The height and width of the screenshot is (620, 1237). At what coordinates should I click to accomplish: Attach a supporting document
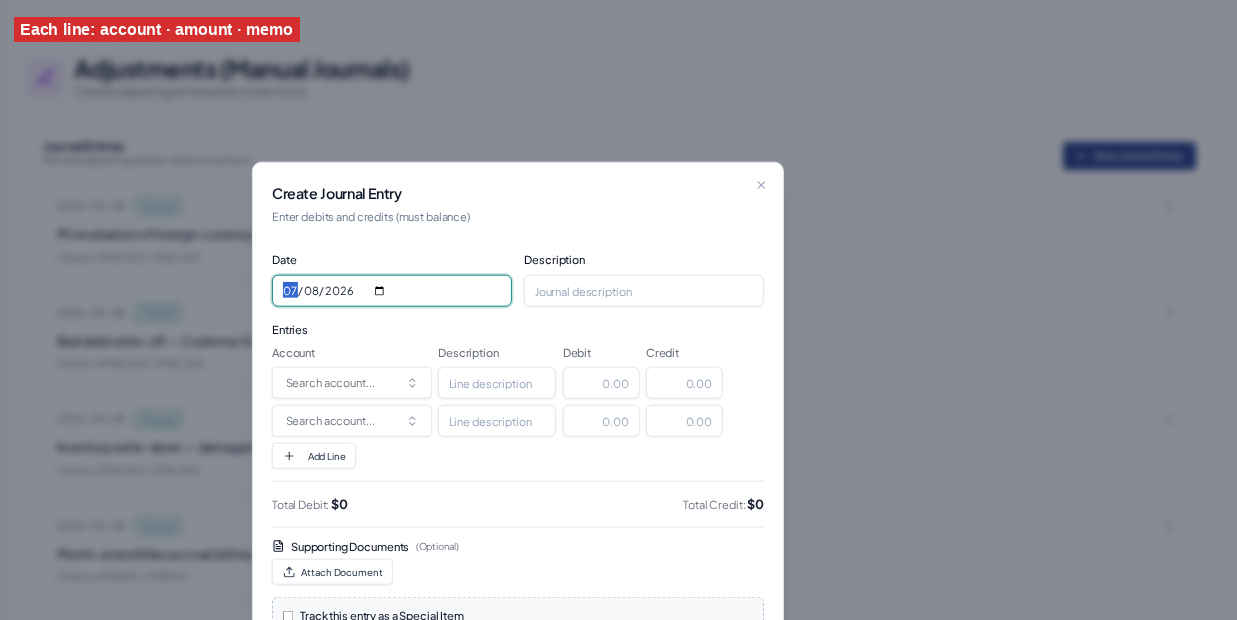point(332,572)
